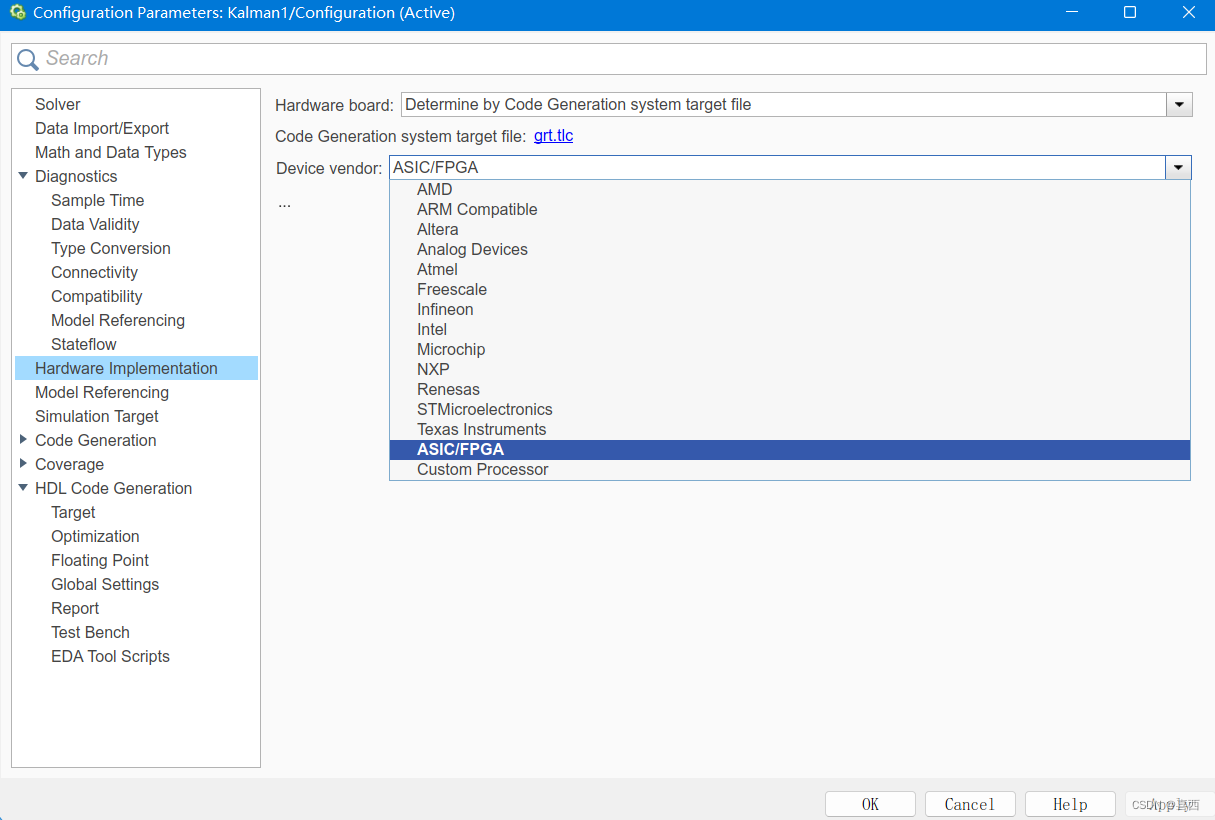1215x820 pixels.
Task: Collapse the Diagnostics tree node
Action: click(x=23, y=176)
